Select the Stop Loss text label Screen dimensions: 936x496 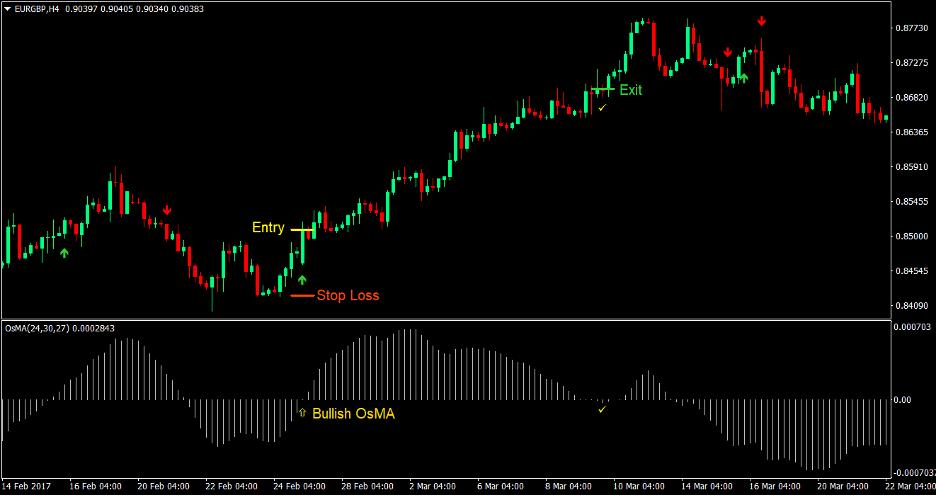(348, 295)
